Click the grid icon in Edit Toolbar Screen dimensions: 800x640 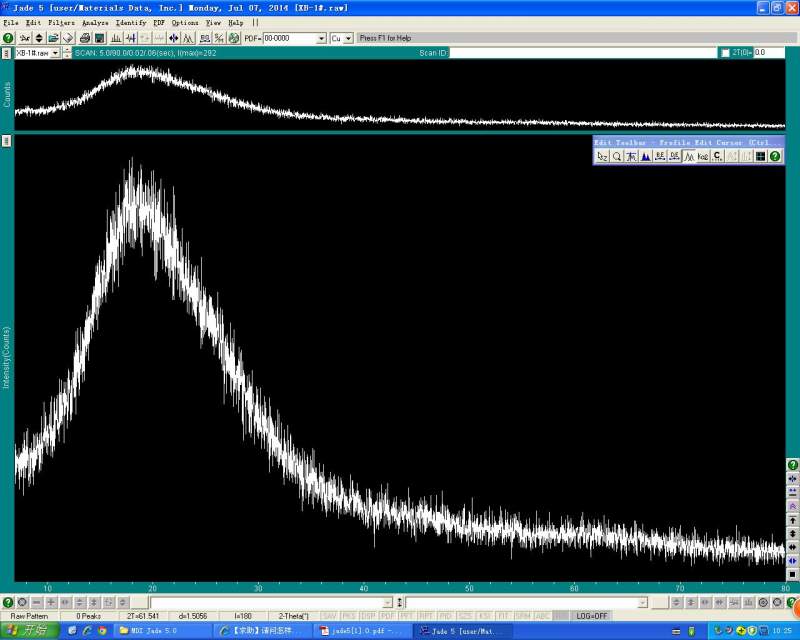click(x=760, y=156)
